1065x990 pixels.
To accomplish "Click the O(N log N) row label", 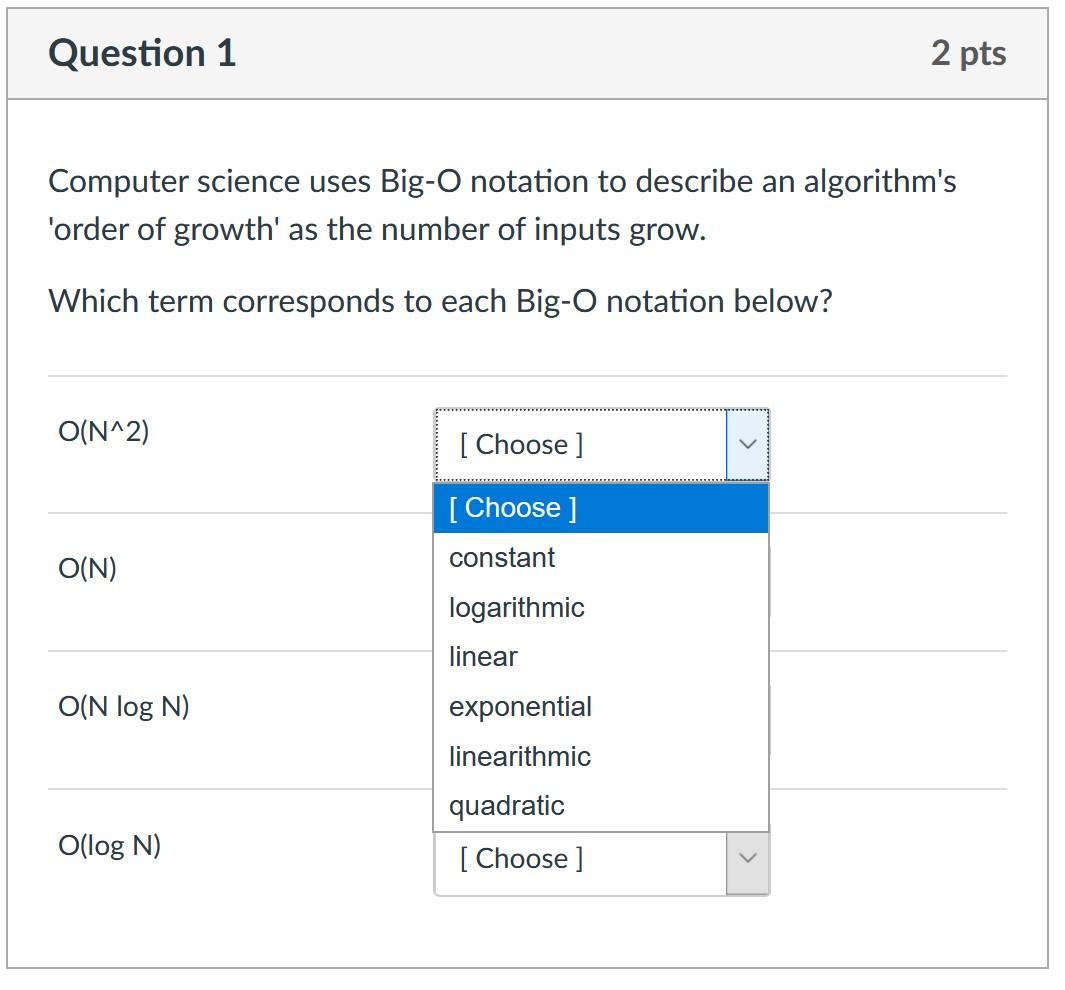I will click(124, 707).
